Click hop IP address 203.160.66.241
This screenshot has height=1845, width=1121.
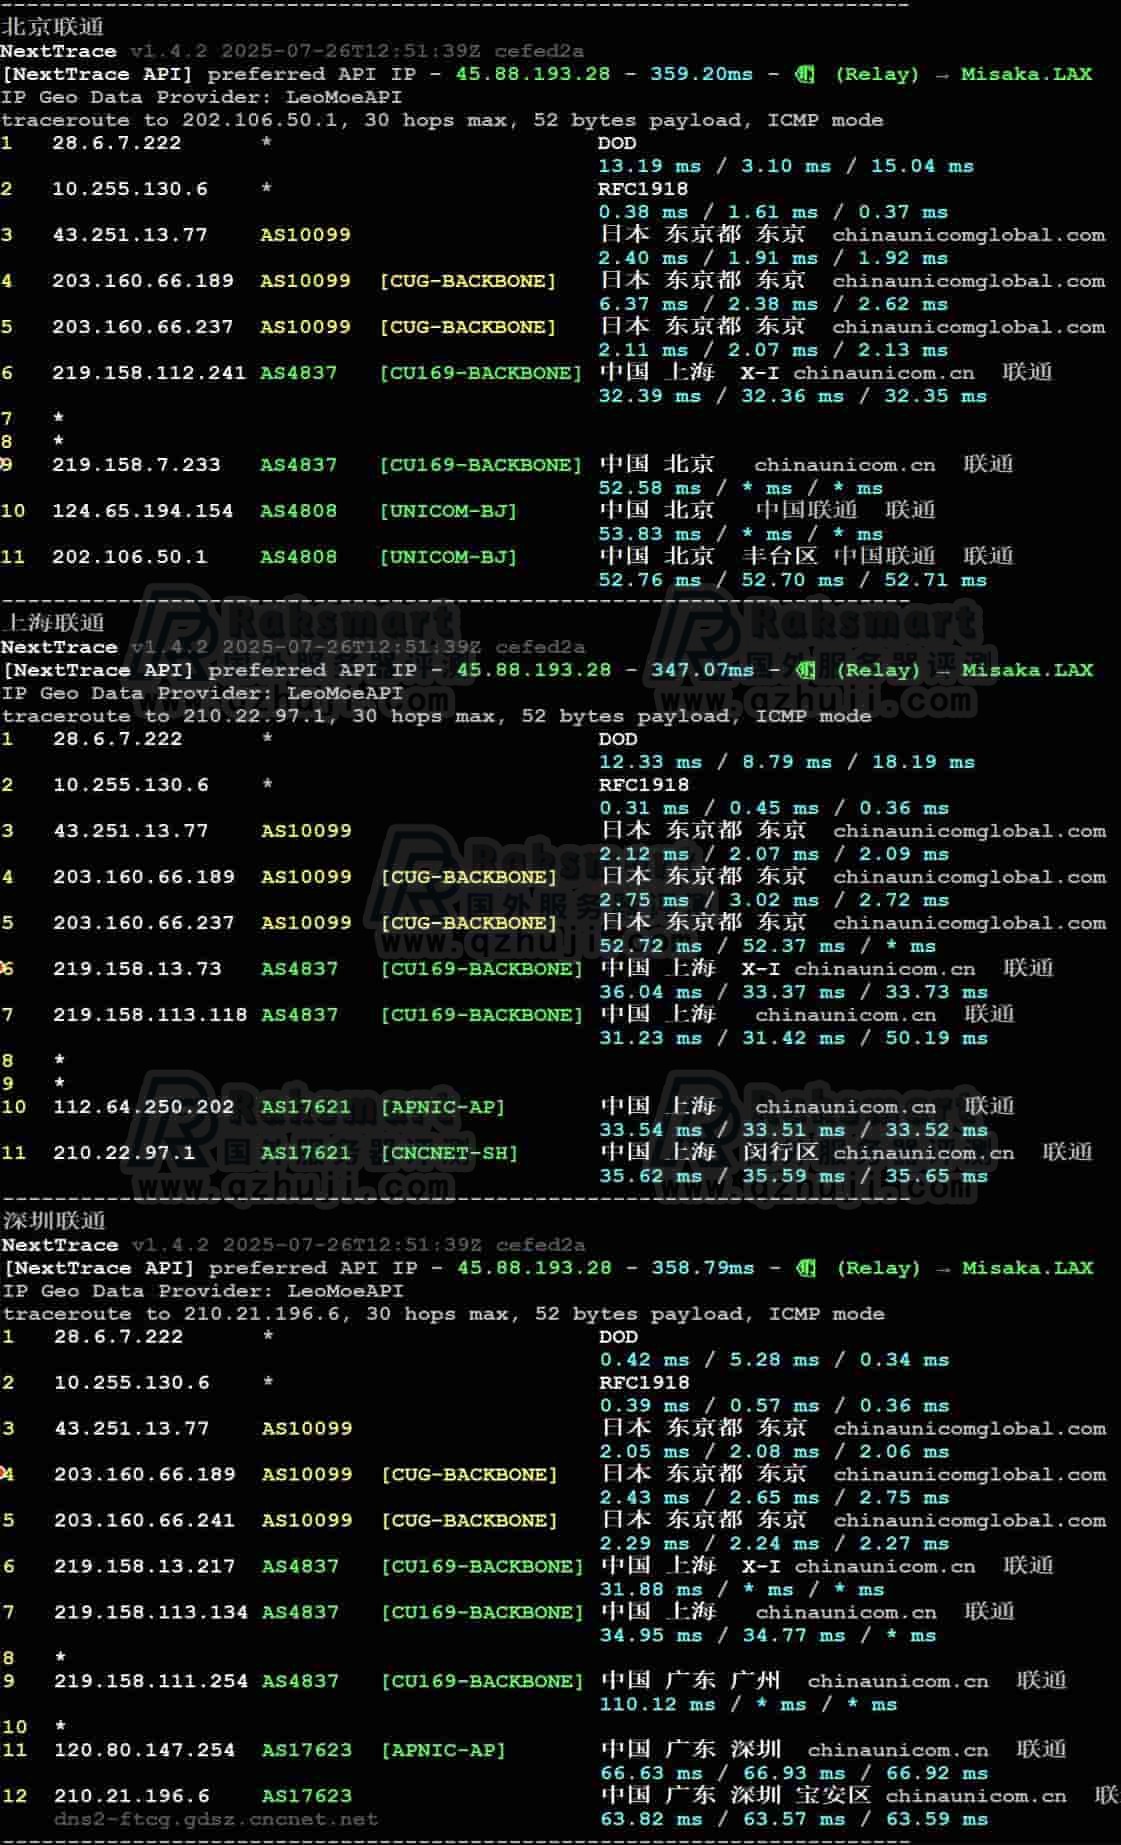pos(144,1520)
